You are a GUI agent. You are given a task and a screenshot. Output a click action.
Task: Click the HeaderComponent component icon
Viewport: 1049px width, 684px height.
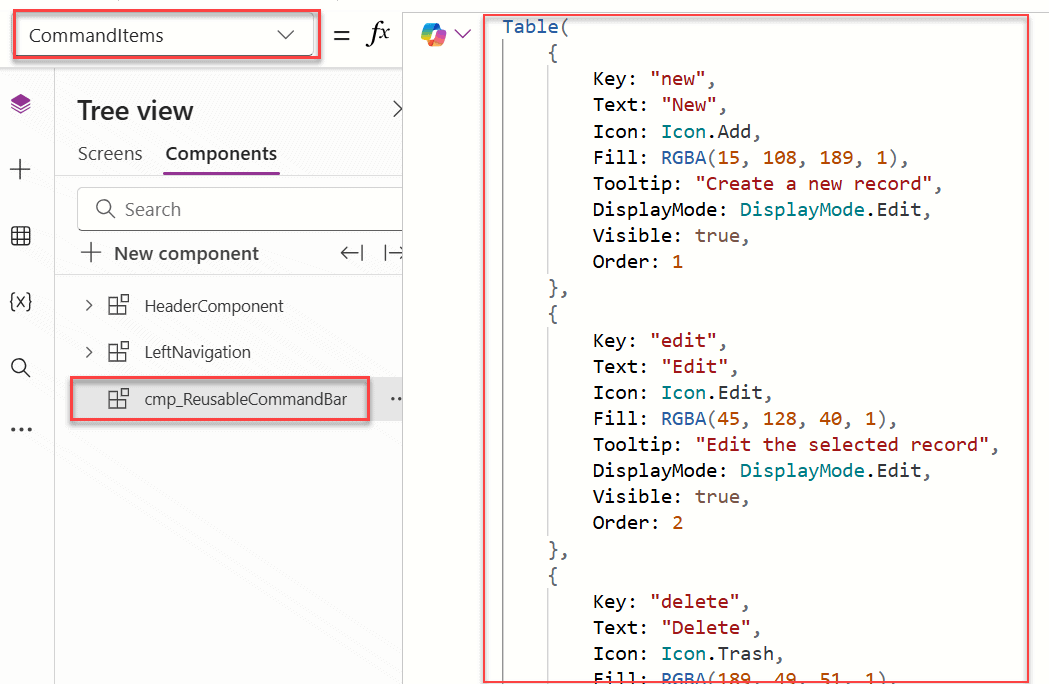118,305
